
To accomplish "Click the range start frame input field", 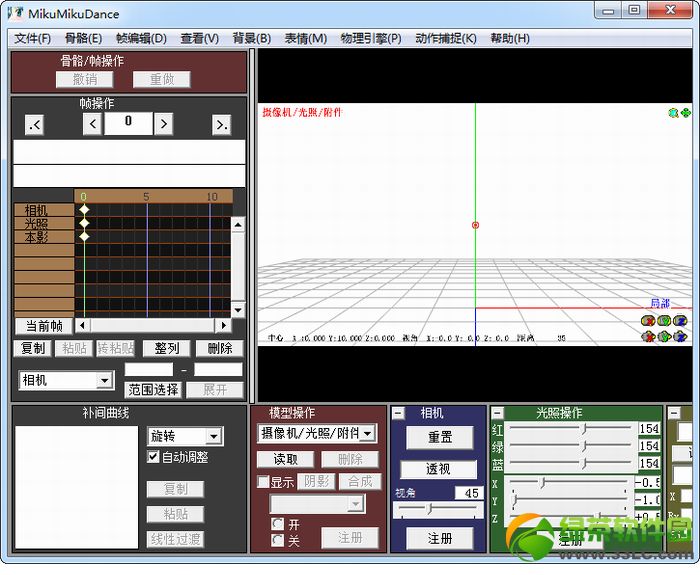I will (149, 370).
